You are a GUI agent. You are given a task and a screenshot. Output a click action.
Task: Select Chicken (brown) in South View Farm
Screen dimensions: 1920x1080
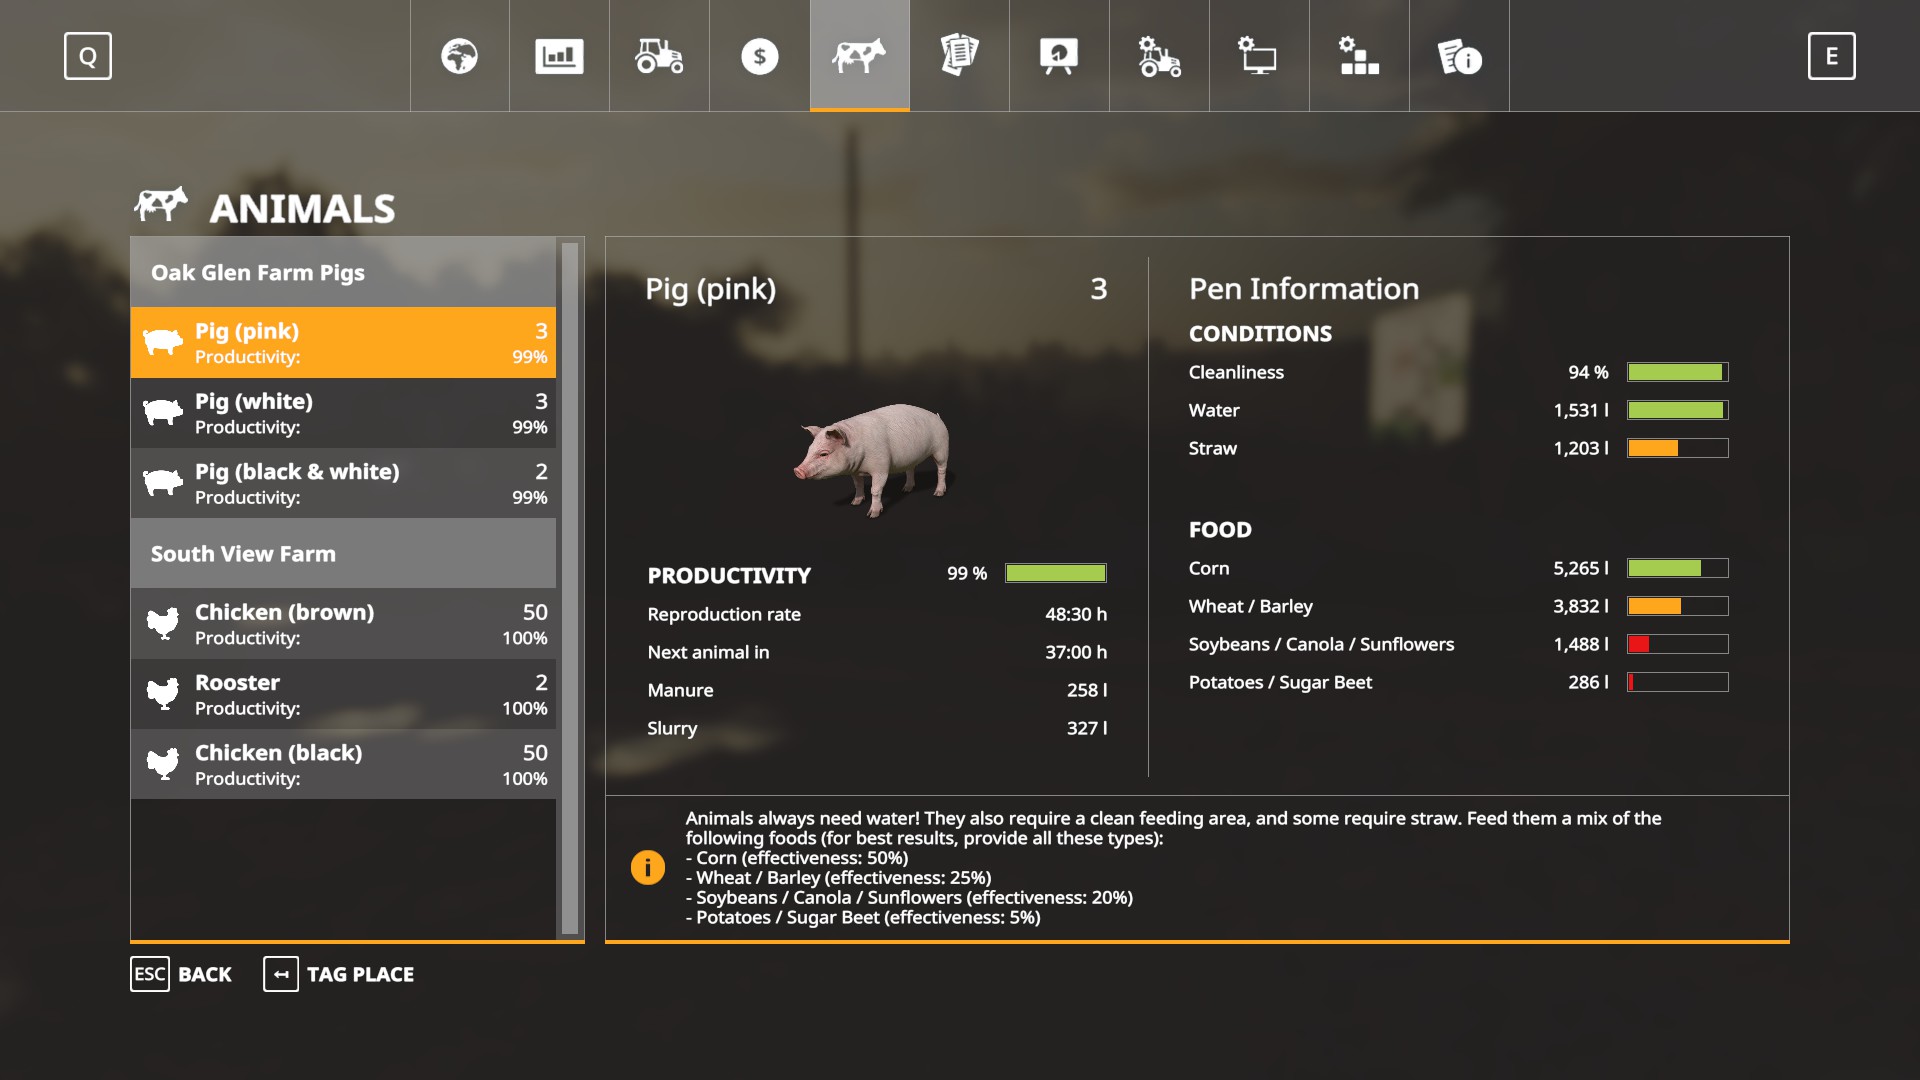coord(343,624)
